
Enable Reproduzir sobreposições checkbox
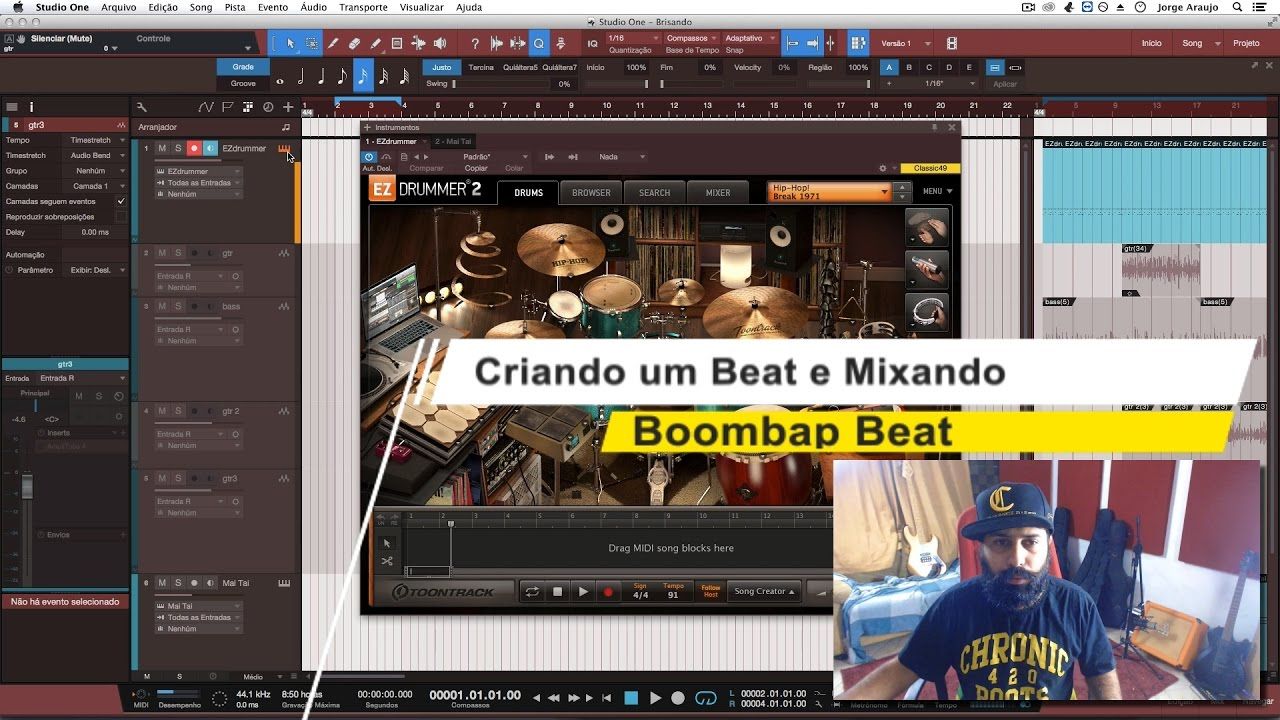pyautogui.click(x=121, y=216)
